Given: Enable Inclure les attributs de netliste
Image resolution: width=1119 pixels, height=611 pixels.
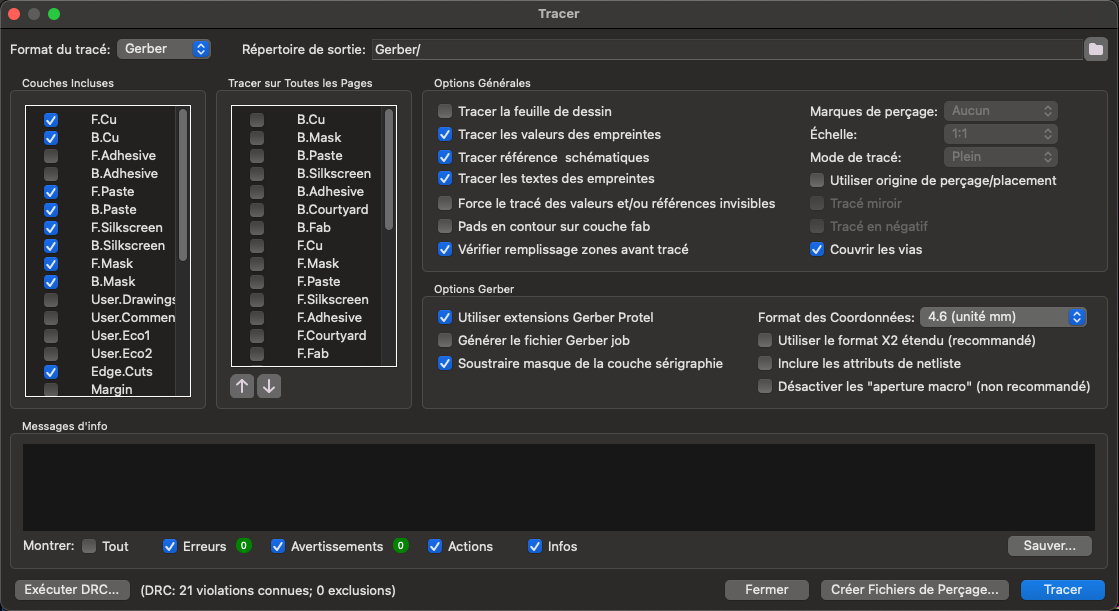Looking at the screenshot, I should pyautogui.click(x=765, y=363).
